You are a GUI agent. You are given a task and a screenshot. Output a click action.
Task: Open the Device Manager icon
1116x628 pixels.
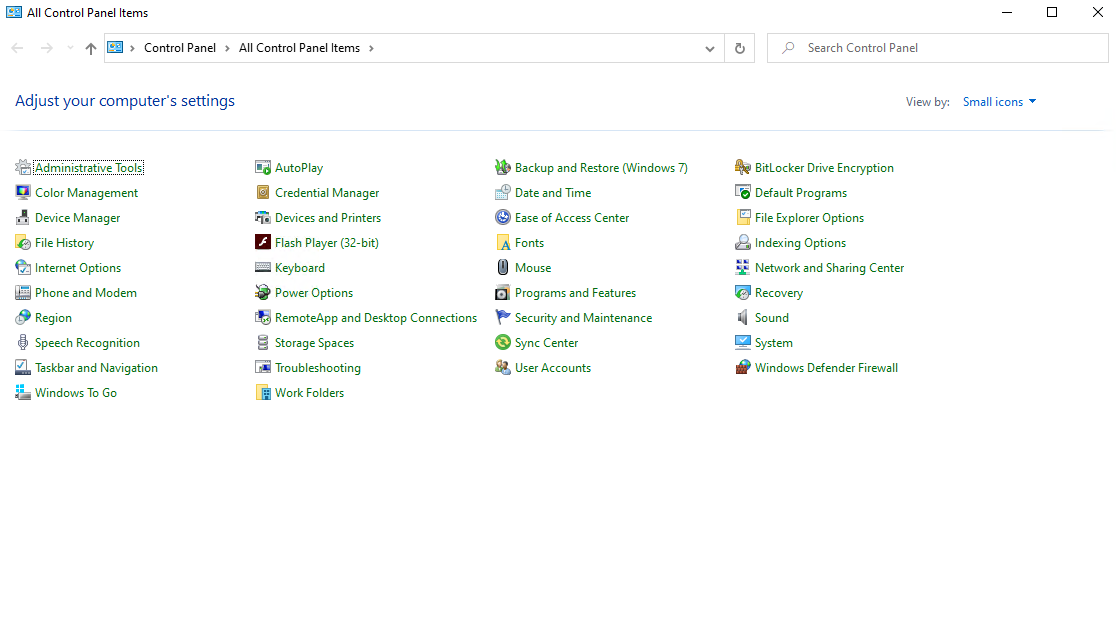pyautogui.click(x=23, y=218)
